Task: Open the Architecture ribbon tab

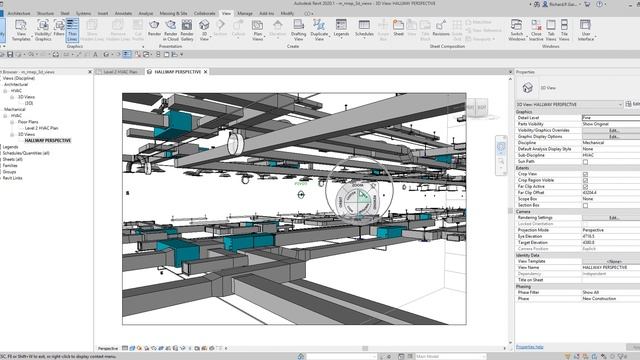Action: [x=19, y=13]
